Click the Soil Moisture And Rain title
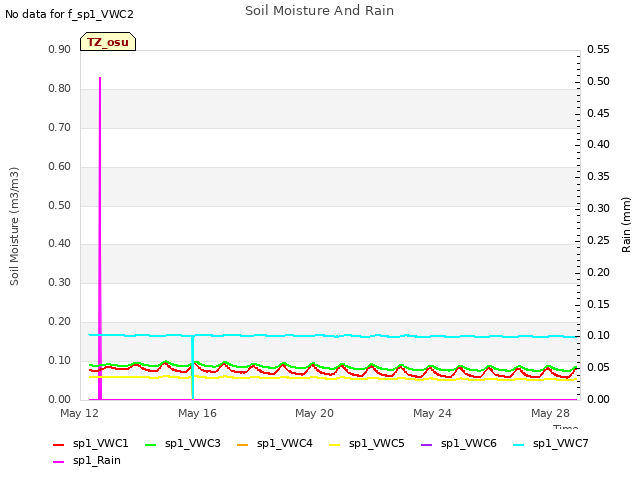Viewport: 640px width, 480px height. click(x=320, y=11)
